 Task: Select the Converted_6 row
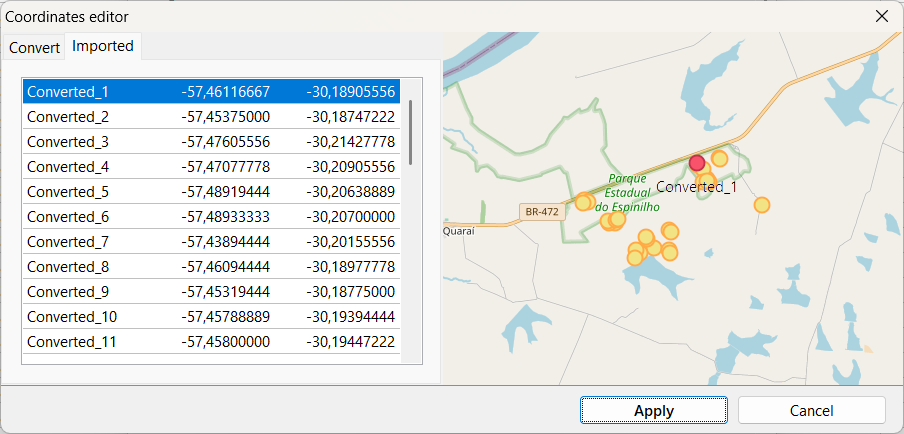pos(212,217)
